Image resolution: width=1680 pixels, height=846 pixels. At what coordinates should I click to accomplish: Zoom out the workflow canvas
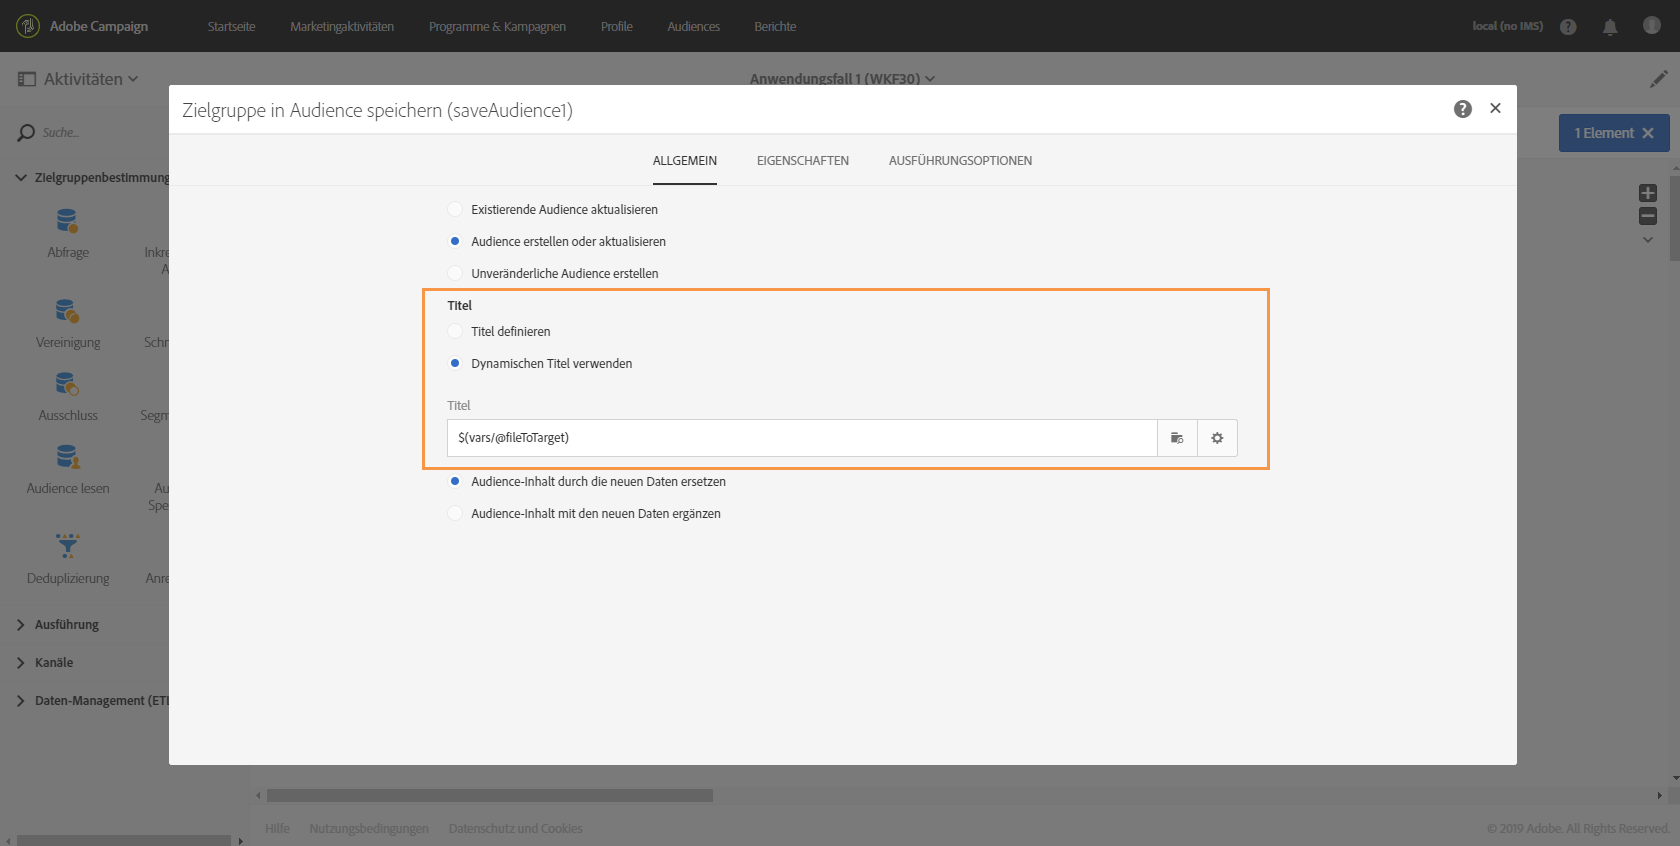pyautogui.click(x=1648, y=216)
